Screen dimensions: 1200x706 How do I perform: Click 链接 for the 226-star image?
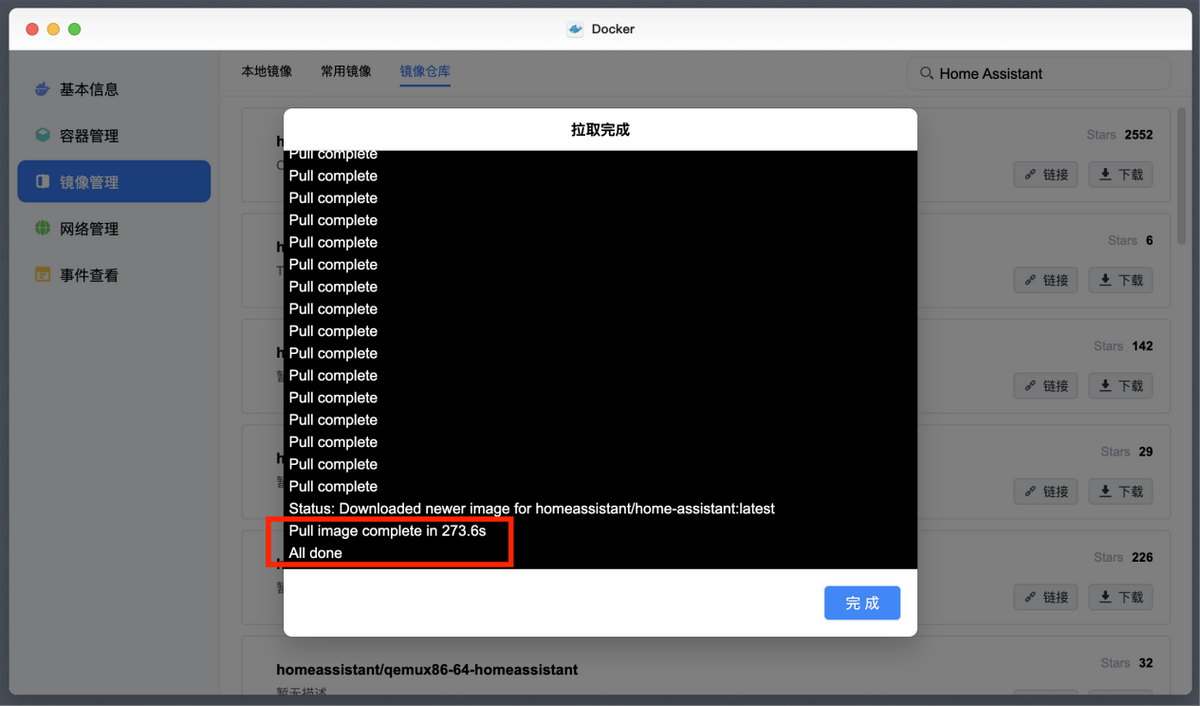click(1046, 597)
